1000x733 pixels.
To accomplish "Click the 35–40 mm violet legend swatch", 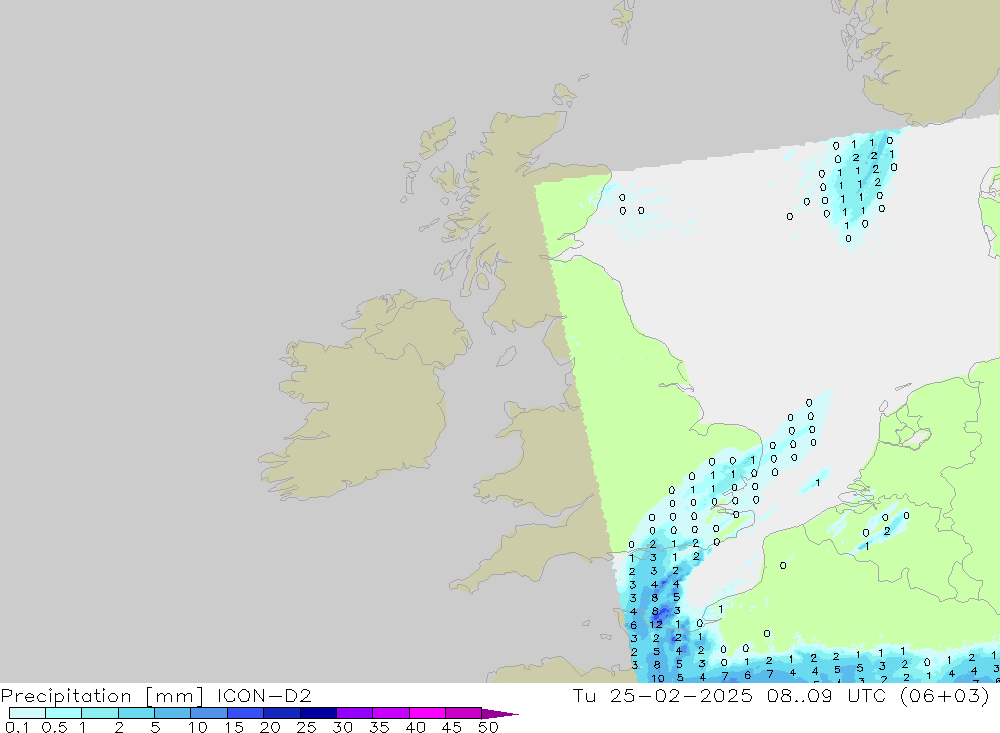I will coord(391,713).
